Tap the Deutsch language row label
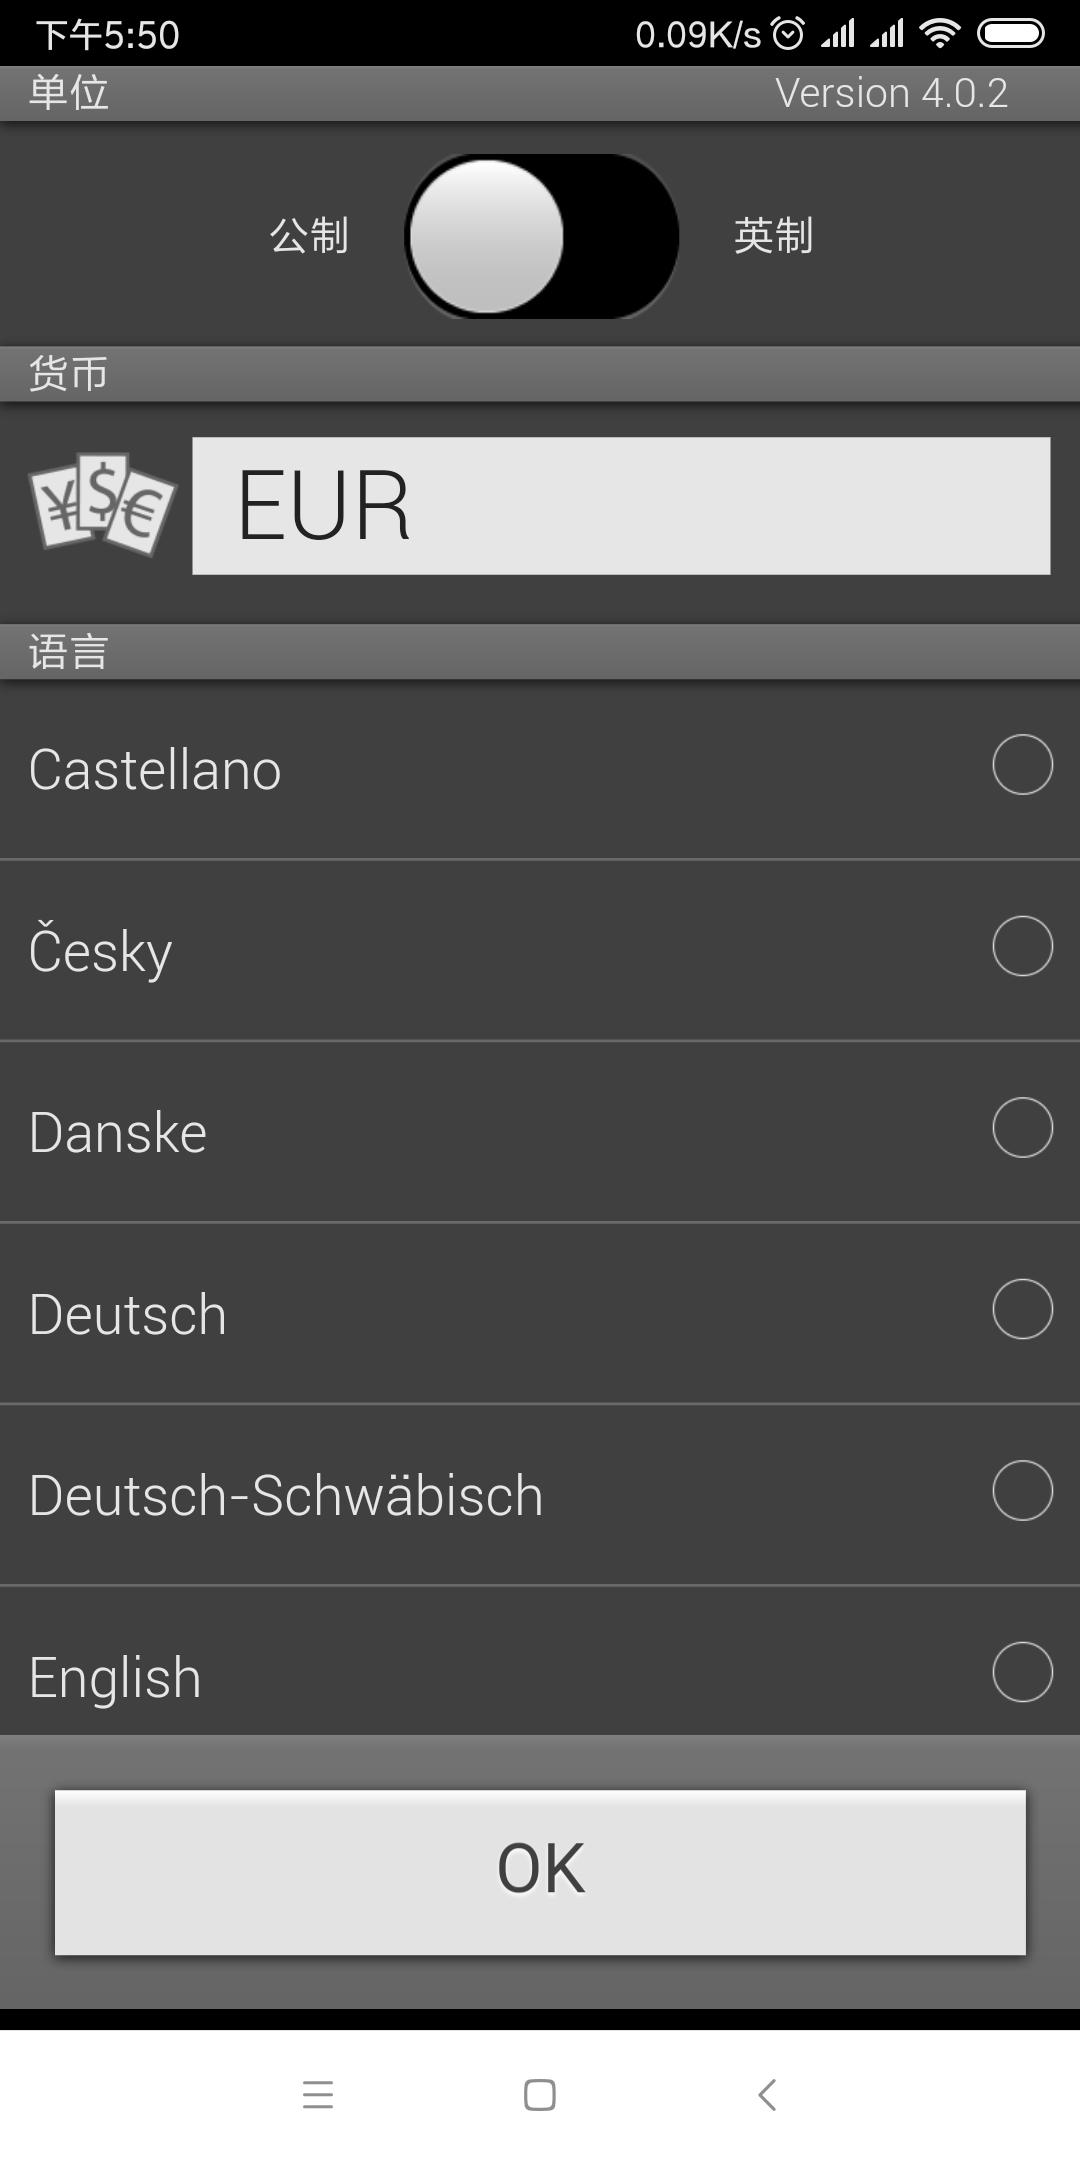 click(128, 1314)
